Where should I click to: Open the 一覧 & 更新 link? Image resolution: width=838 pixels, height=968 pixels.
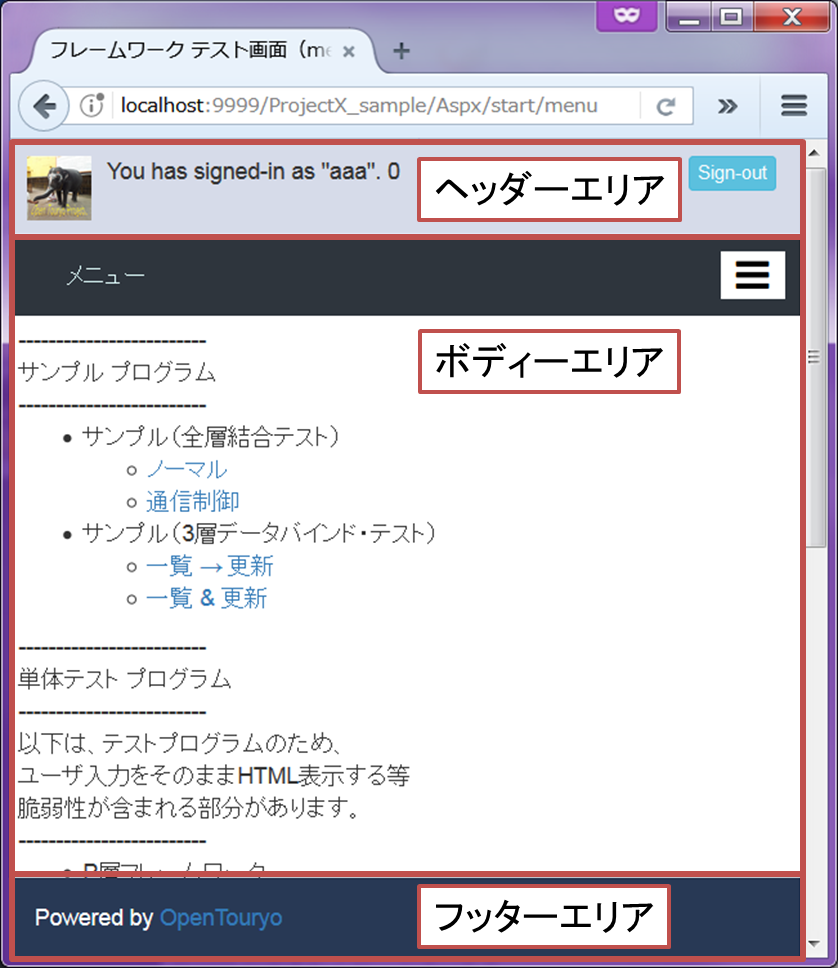(x=206, y=599)
